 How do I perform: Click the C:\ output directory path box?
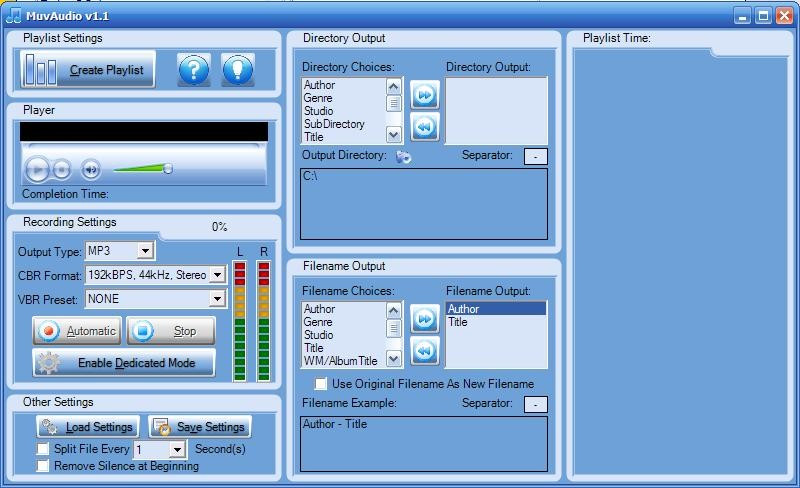pyautogui.click(x=424, y=204)
